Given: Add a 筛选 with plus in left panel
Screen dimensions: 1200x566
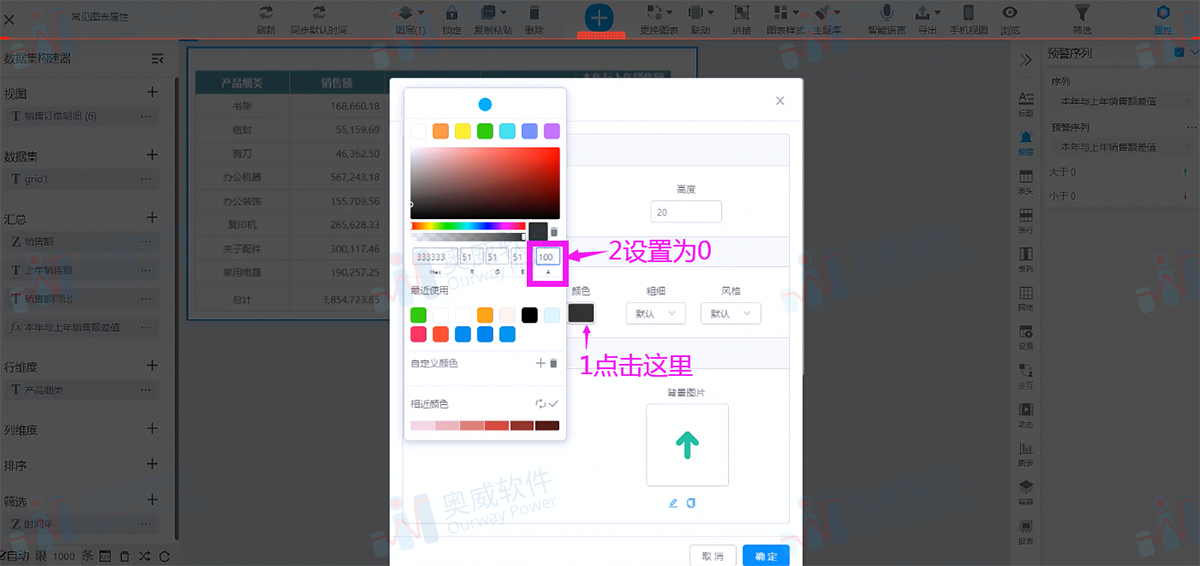Looking at the screenshot, I should [152, 499].
